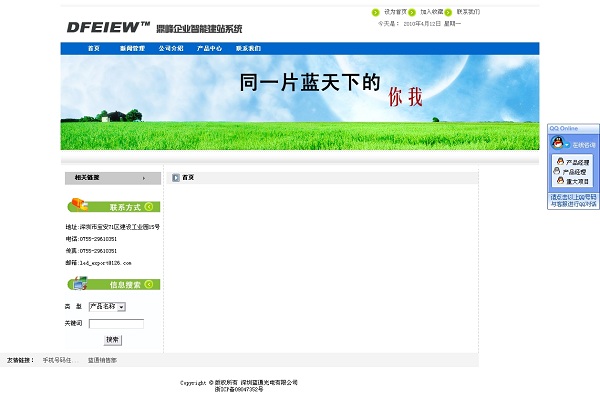Image resolution: width=600 pixels, height=397 pixels.
Task: Click the 电话 phone number text
Action: (91, 239)
